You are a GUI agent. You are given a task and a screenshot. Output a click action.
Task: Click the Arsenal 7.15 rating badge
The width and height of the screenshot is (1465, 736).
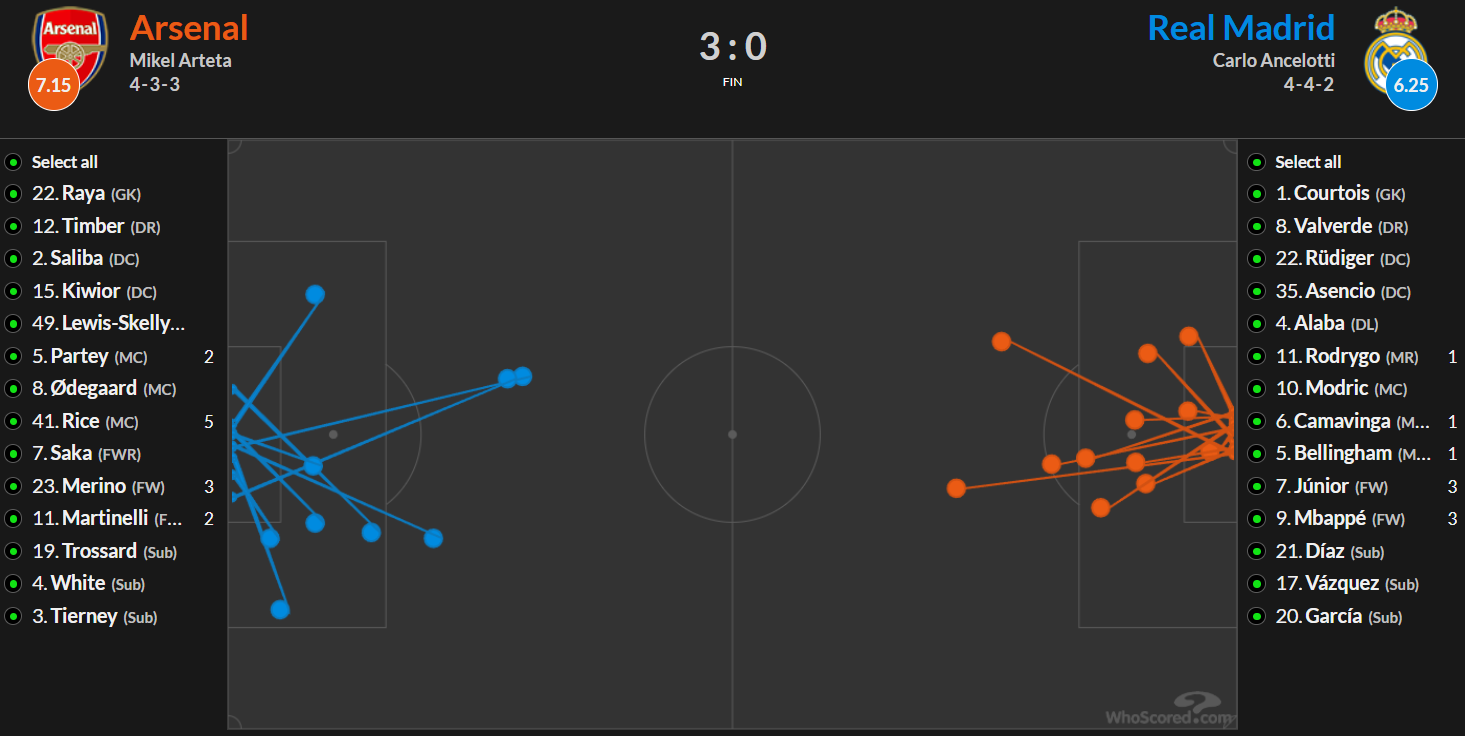tap(53, 85)
